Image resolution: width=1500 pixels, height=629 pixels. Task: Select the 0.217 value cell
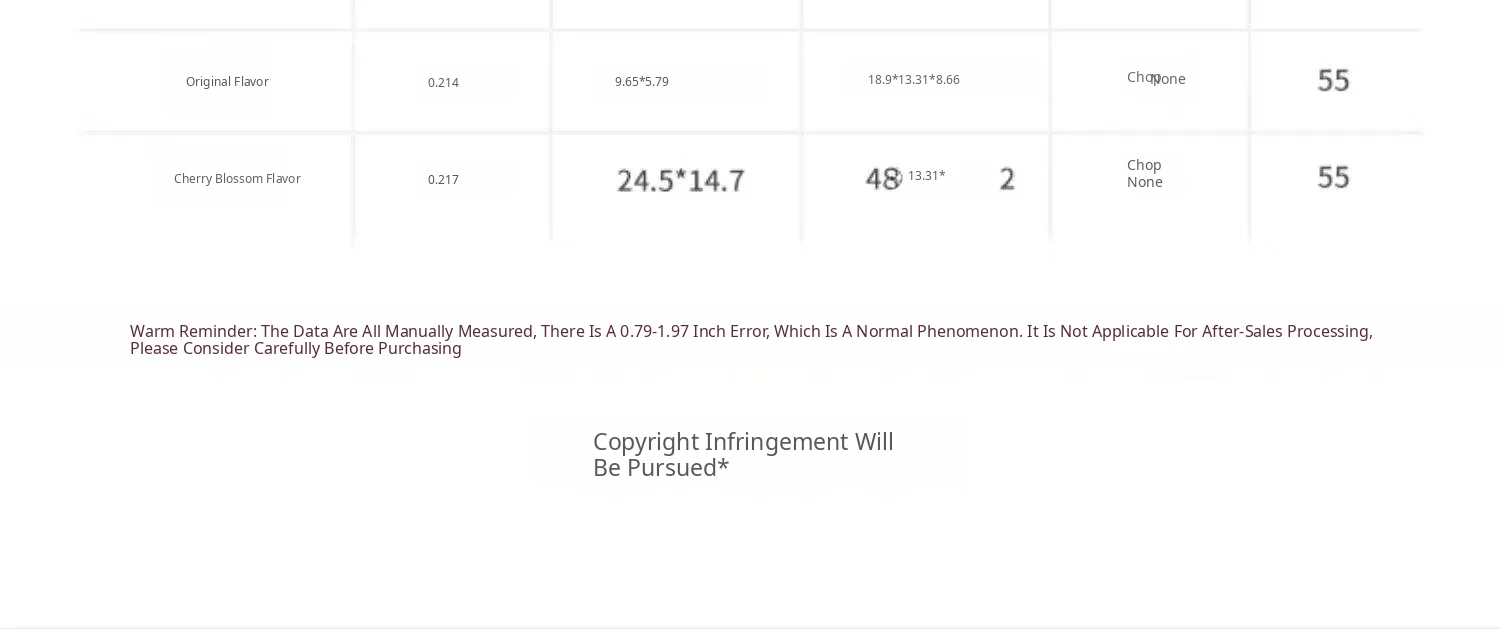point(443,180)
